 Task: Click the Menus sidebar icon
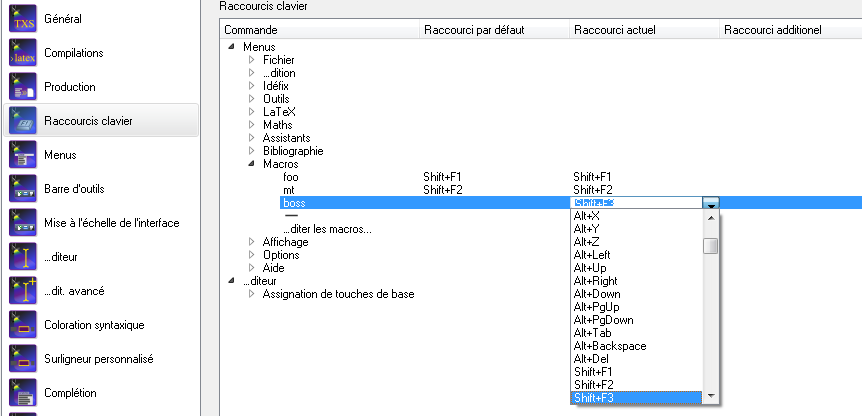coord(23,155)
